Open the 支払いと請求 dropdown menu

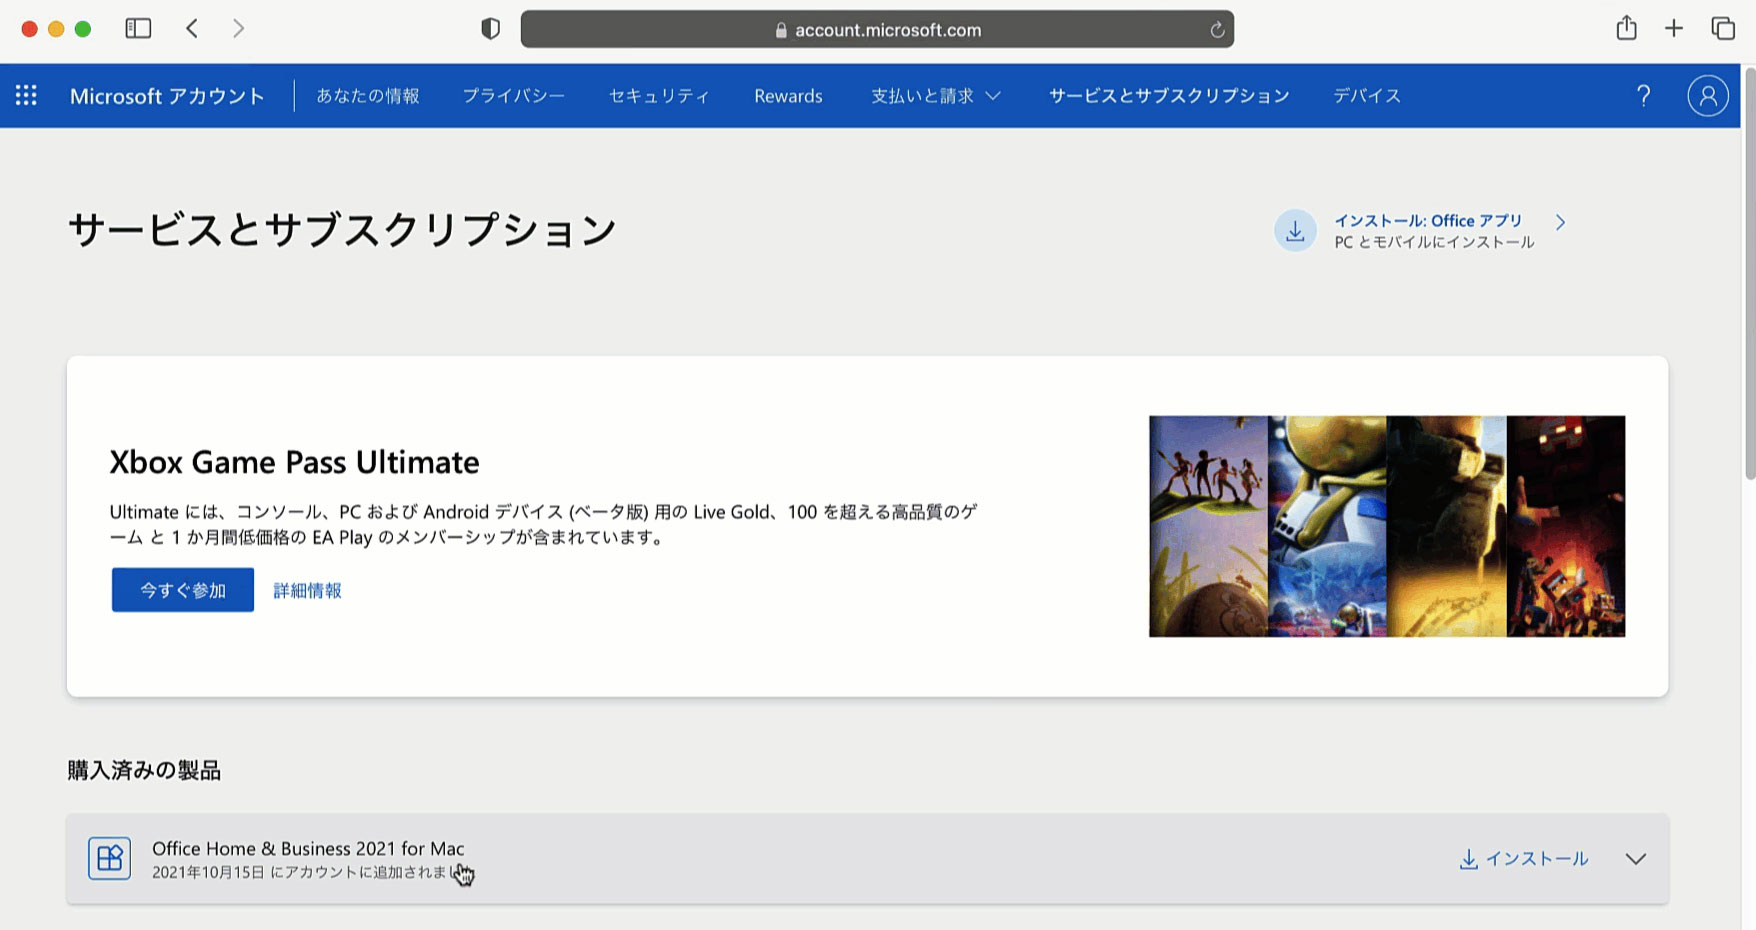click(x=936, y=96)
